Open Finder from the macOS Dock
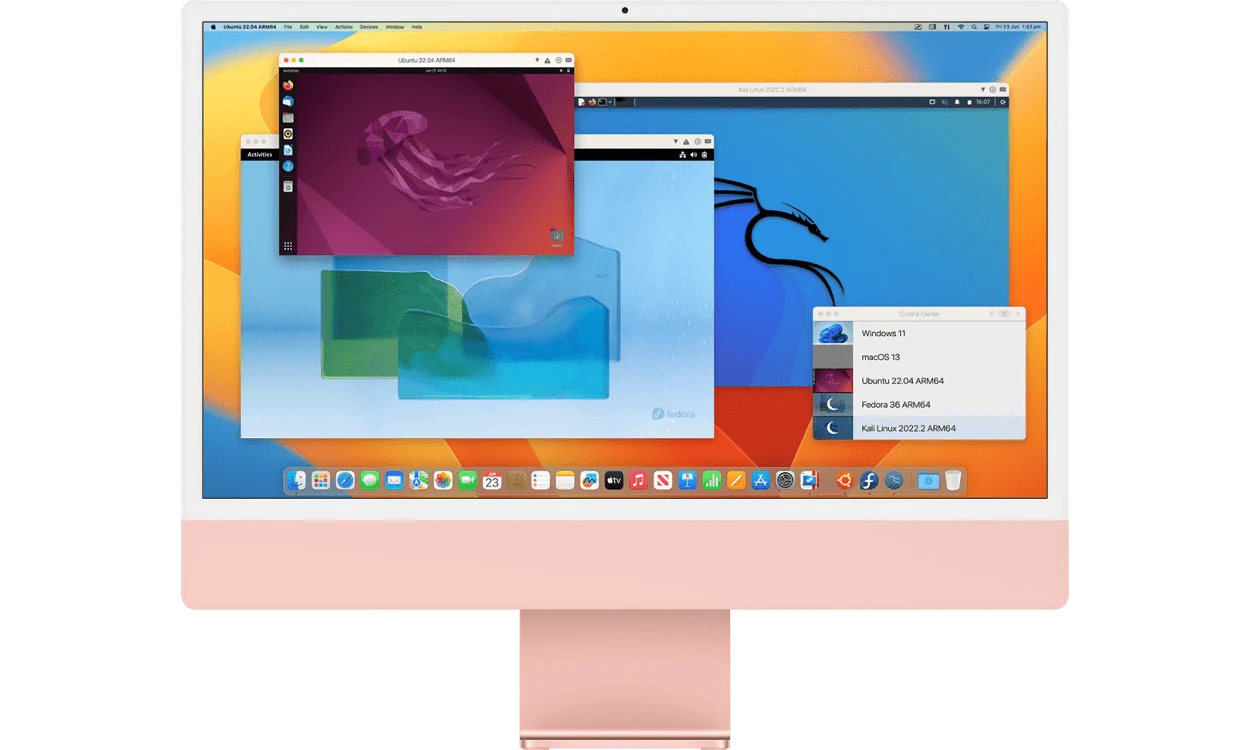The width and height of the screenshot is (1250, 750). (297, 481)
